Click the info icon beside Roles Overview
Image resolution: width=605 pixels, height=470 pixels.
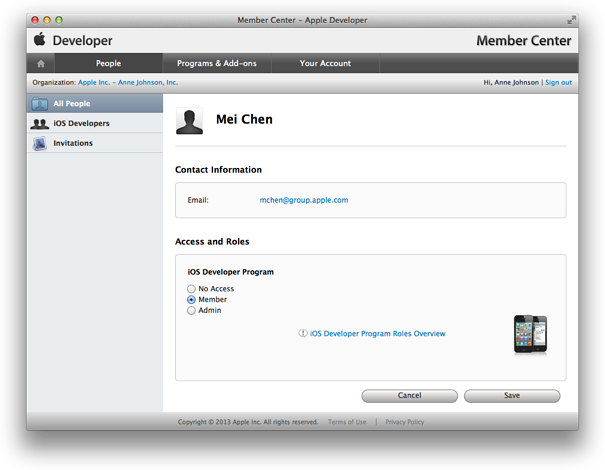pos(303,333)
